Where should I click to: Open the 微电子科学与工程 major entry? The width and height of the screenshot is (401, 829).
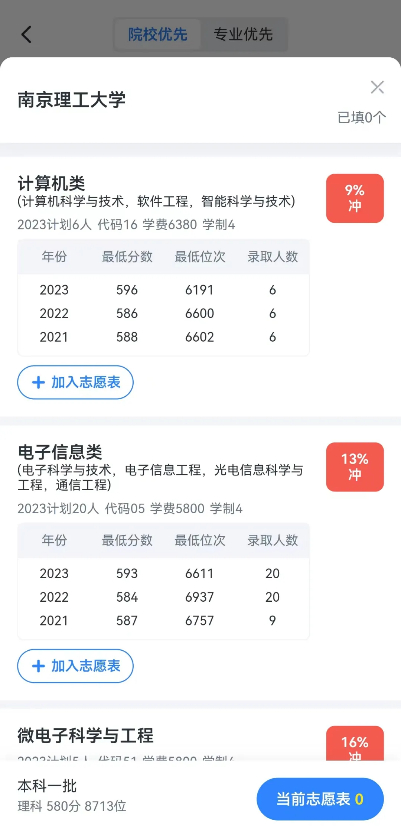(85, 735)
